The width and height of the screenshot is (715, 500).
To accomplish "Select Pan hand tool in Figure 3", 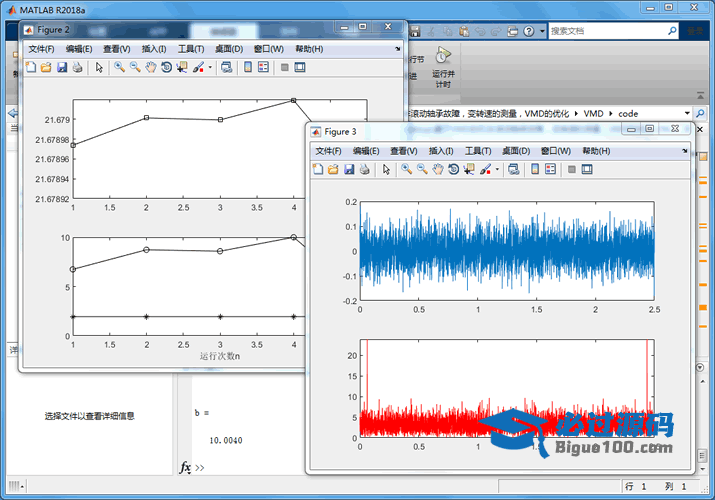I will [x=438, y=170].
